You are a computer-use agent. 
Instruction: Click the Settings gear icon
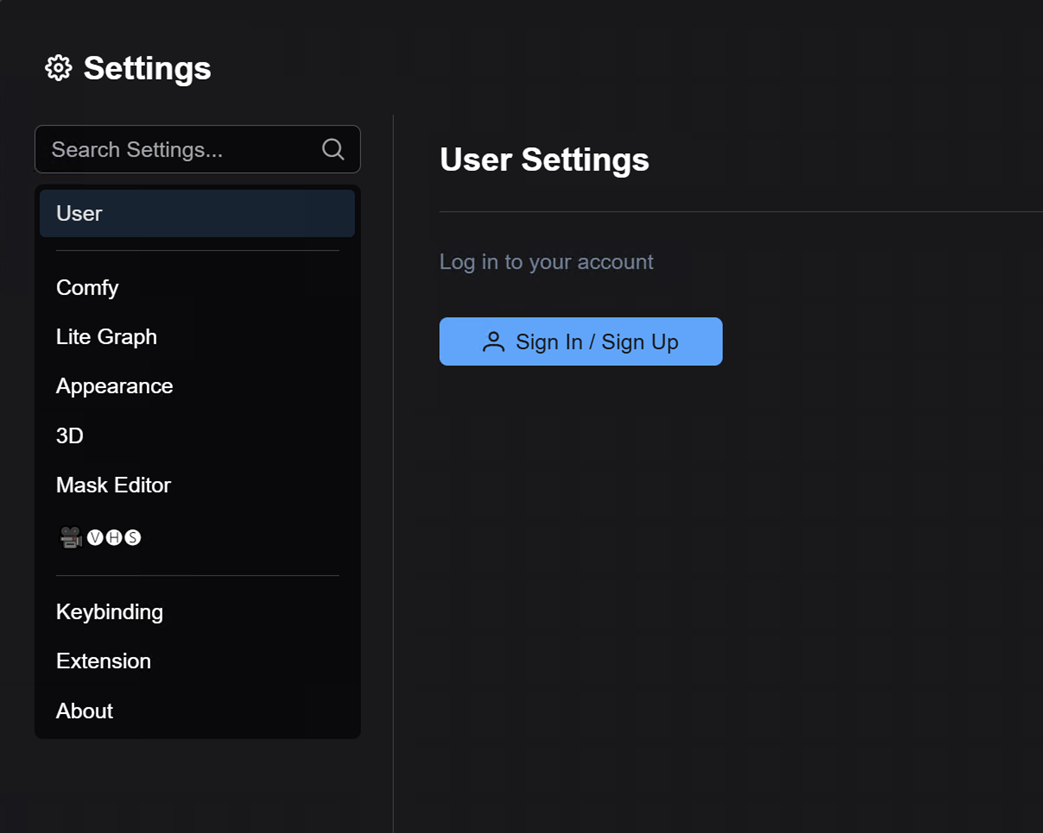coord(59,68)
